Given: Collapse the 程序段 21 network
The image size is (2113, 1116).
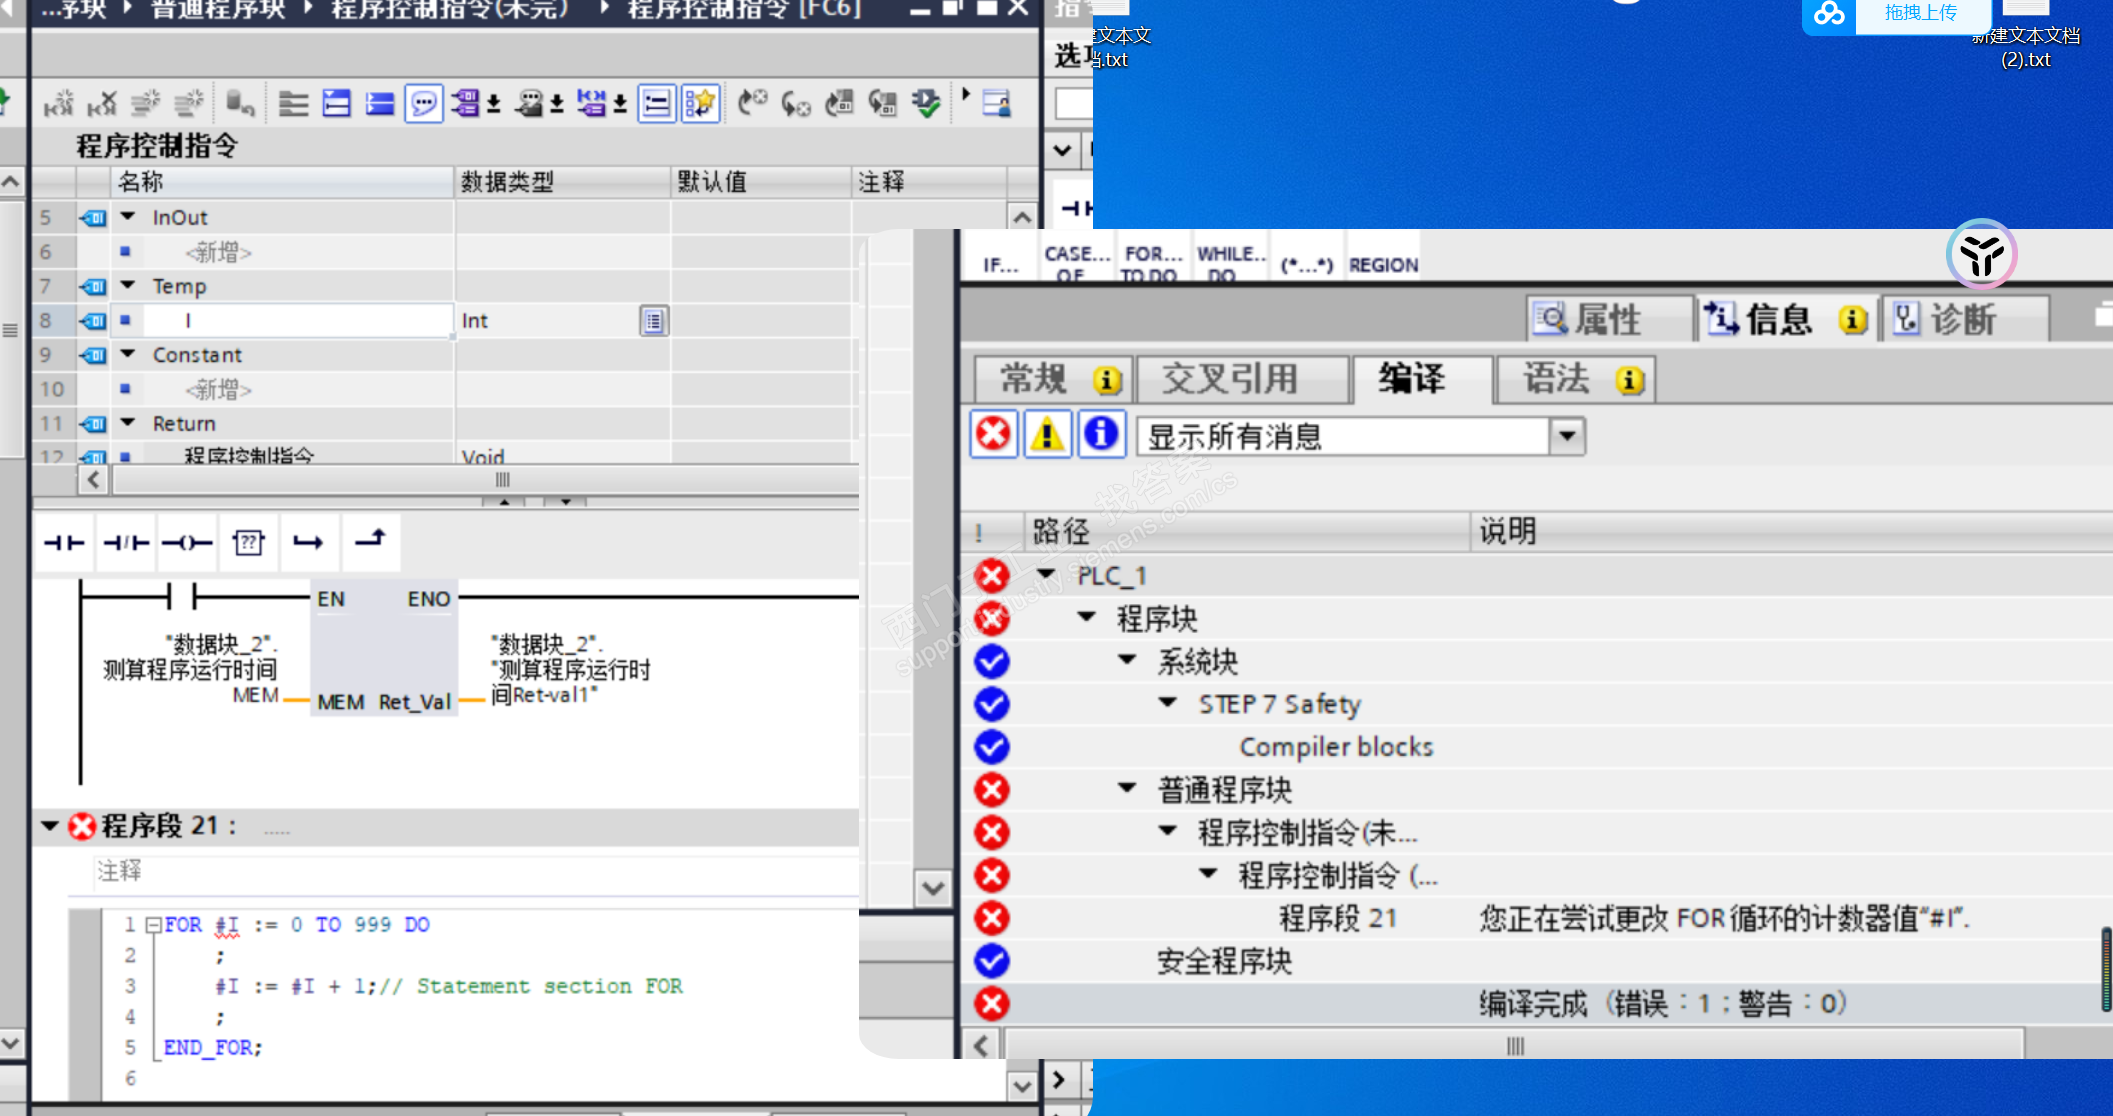Looking at the screenshot, I should [49, 826].
